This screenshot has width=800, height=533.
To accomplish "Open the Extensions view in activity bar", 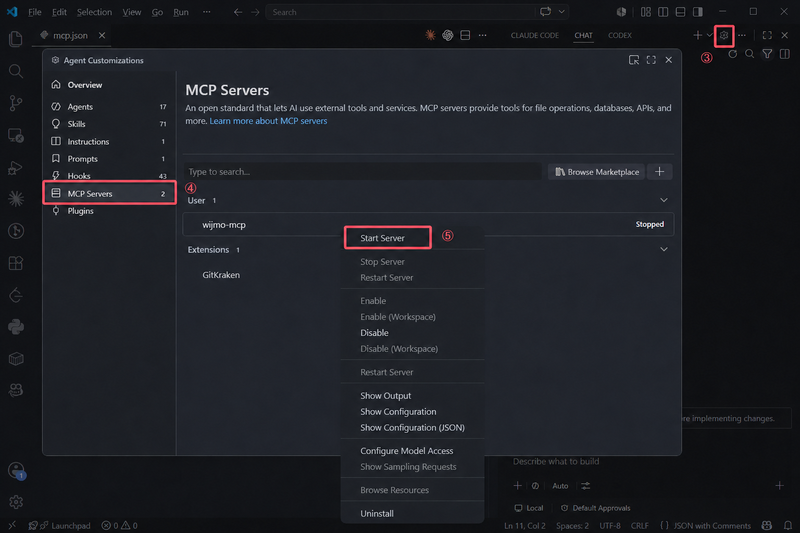I will click(x=16, y=263).
